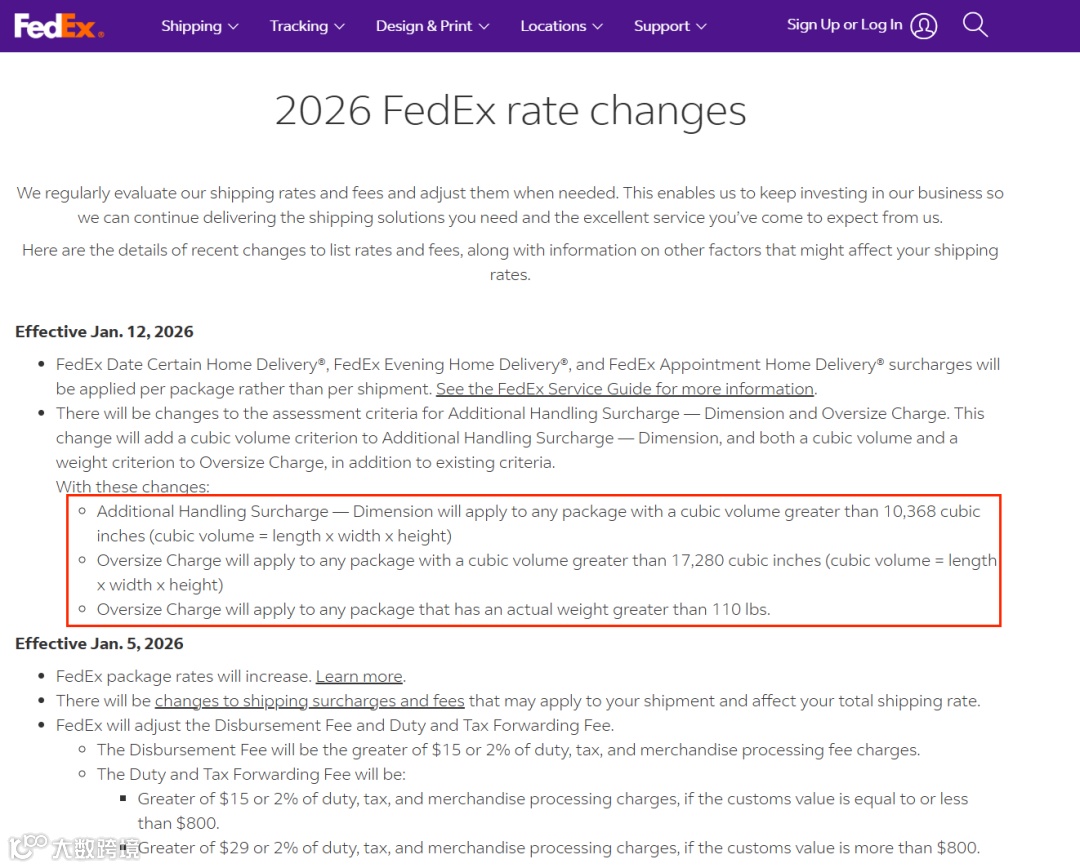1080x868 pixels.
Task: Select the Shipping menu label
Action: pyautogui.click(x=191, y=26)
